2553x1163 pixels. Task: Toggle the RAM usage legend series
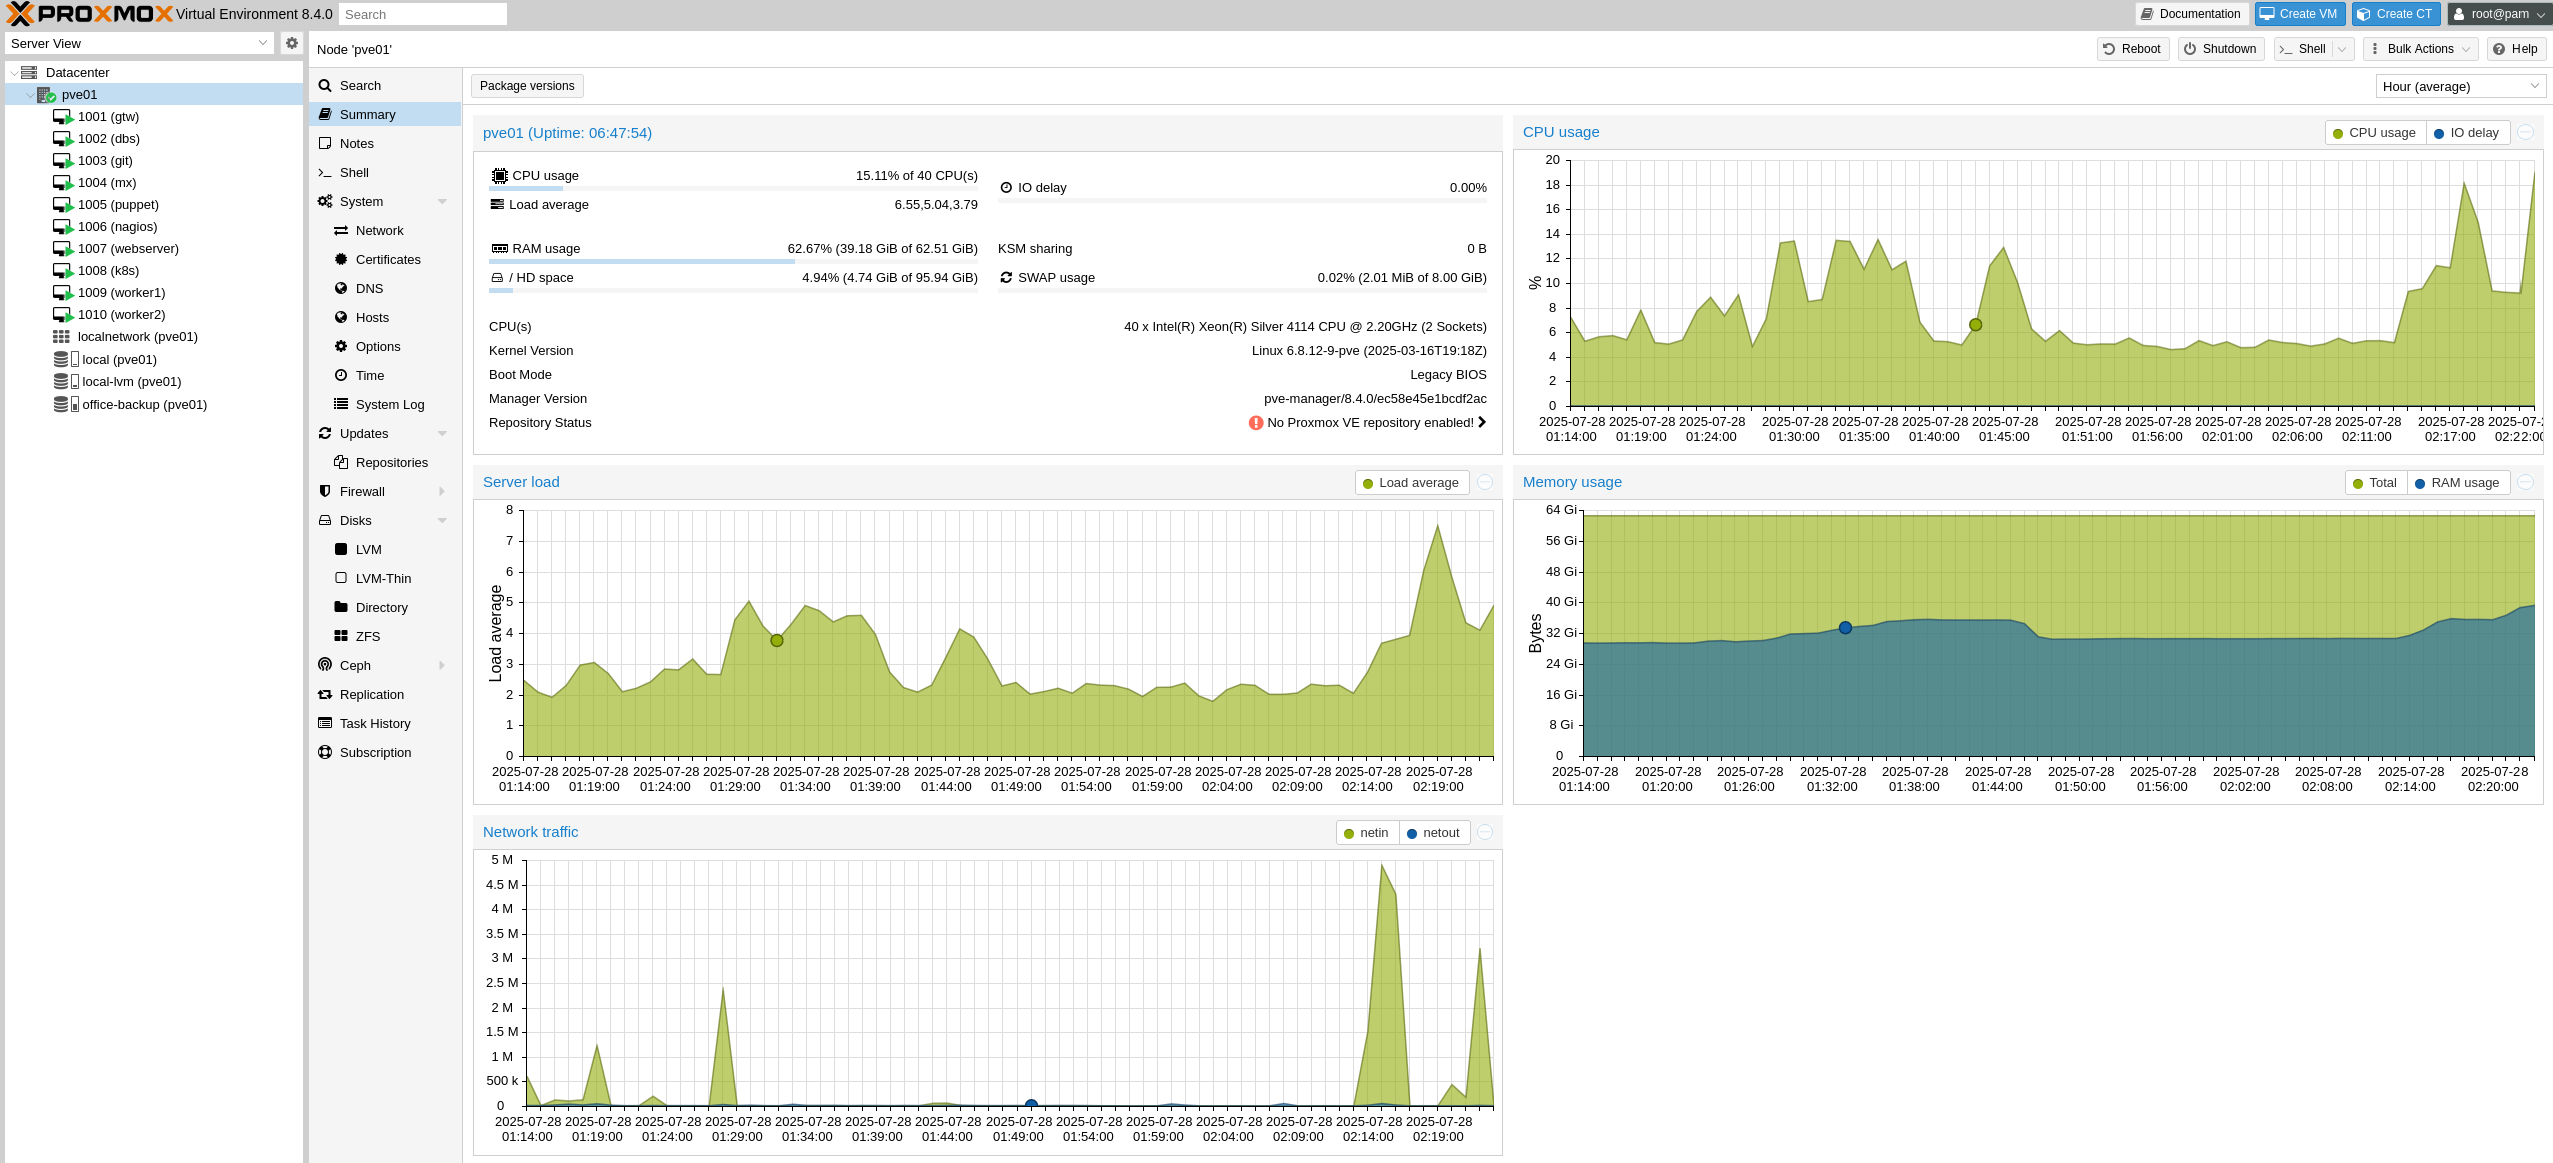[2457, 483]
